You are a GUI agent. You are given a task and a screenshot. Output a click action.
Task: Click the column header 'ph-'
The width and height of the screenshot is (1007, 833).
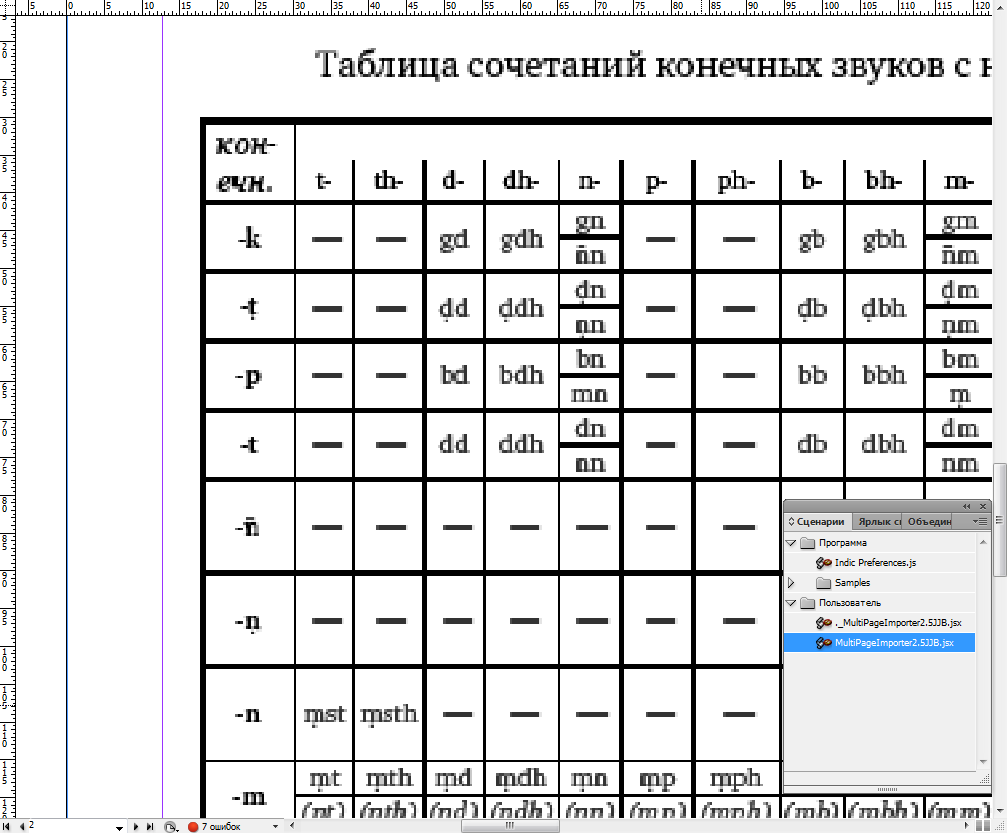point(736,181)
